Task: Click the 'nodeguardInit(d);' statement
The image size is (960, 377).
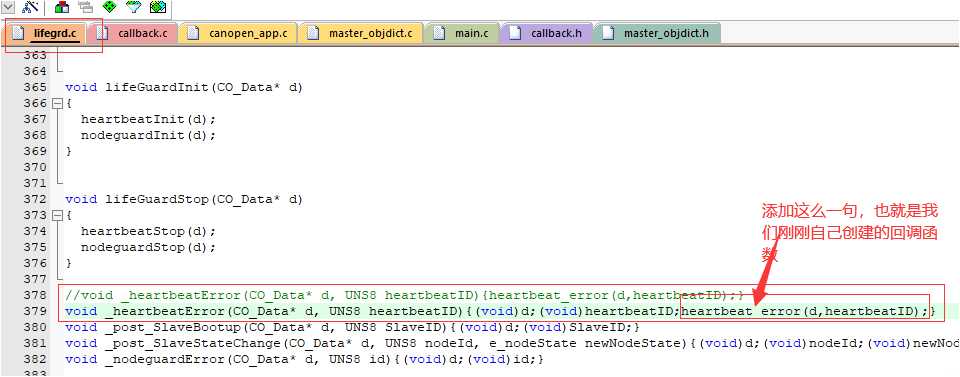Action: tap(148, 135)
